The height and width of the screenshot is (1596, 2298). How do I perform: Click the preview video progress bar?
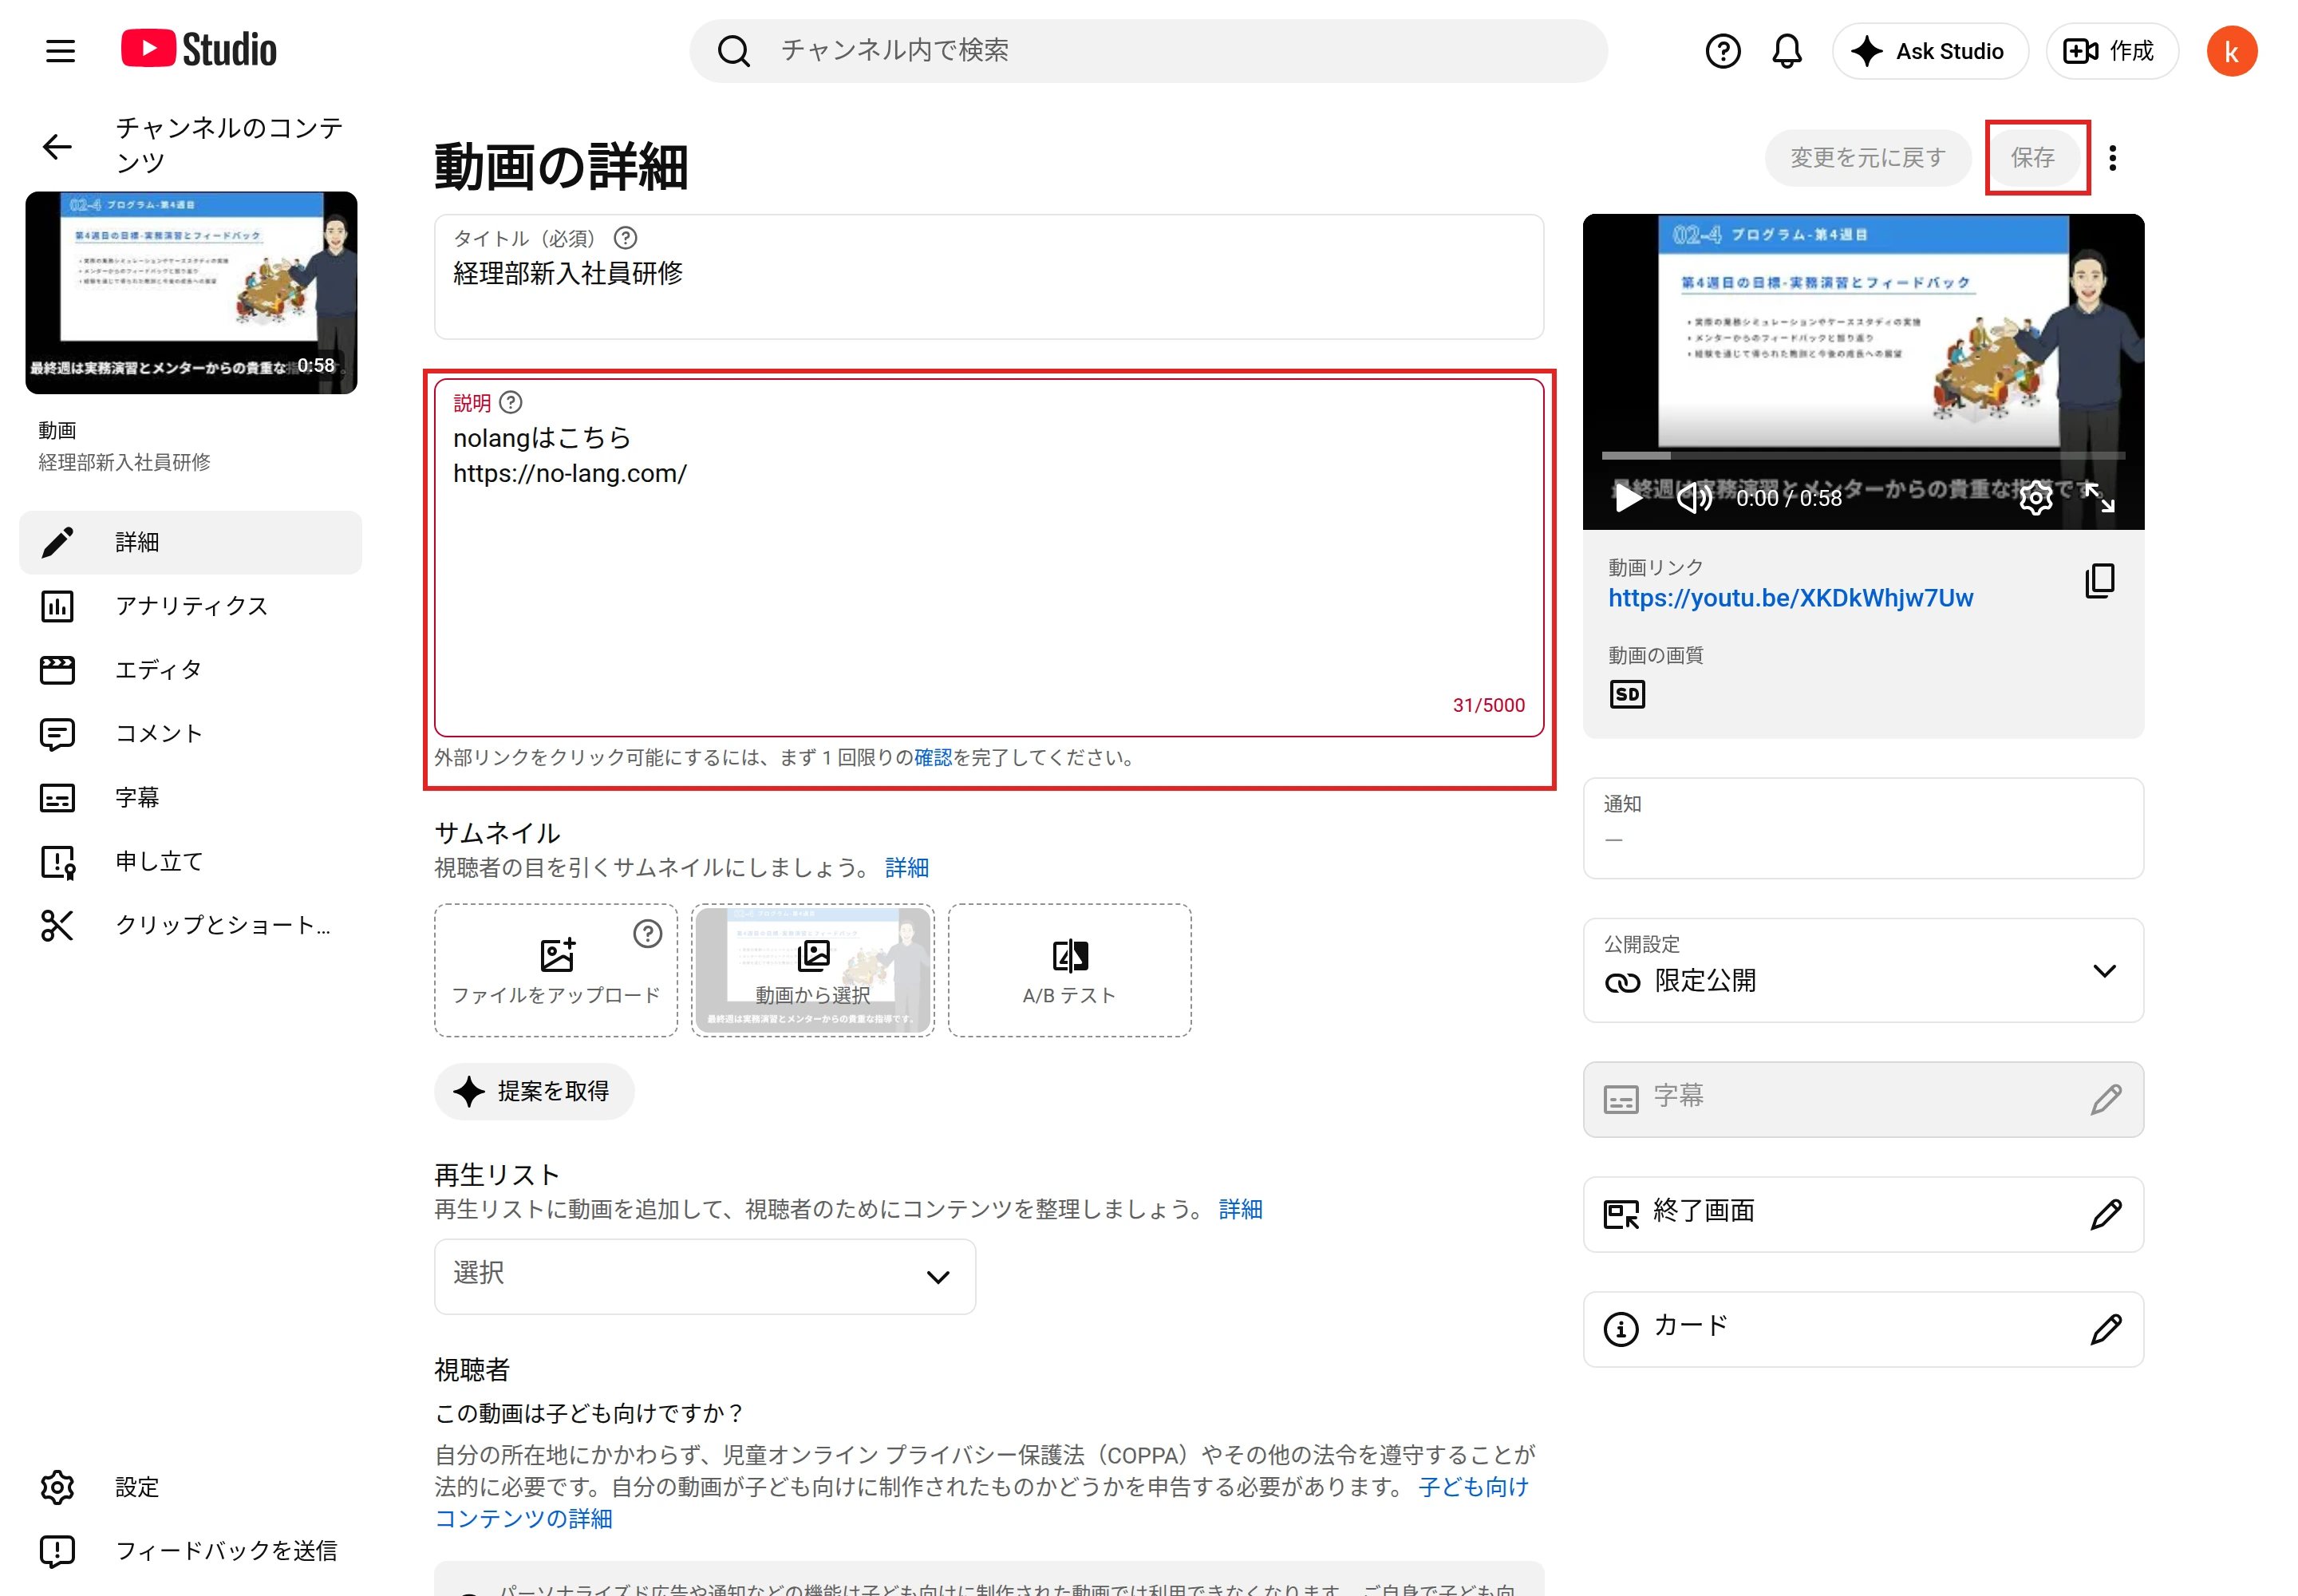click(1862, 455)
